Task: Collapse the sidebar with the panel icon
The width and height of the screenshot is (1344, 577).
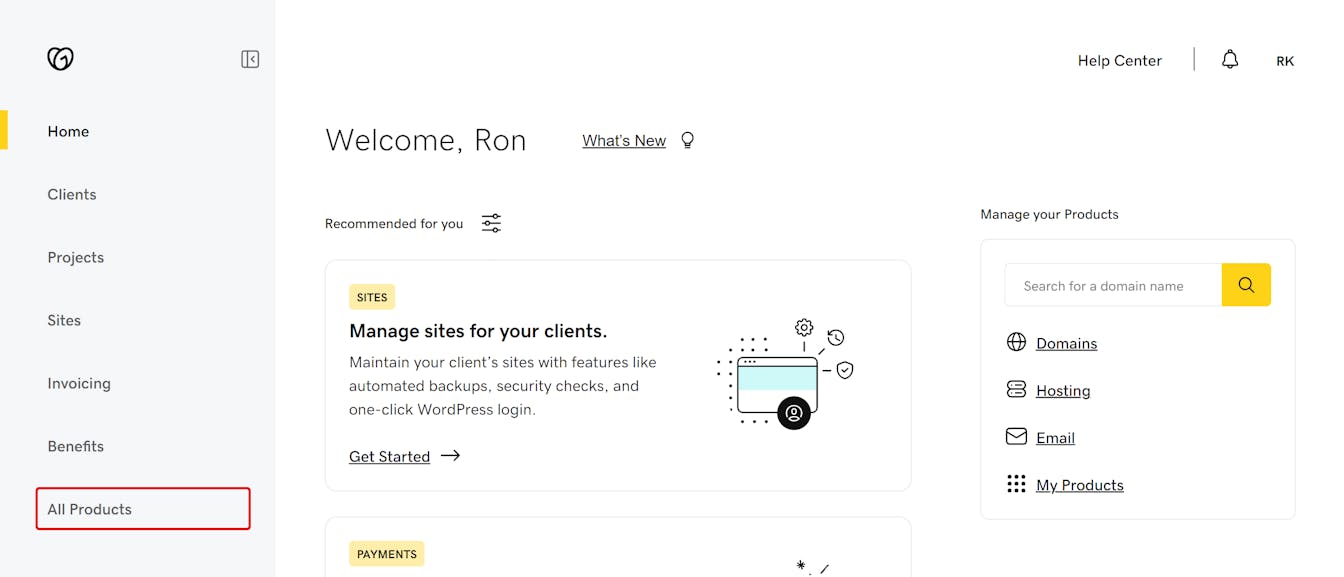Action: [250, 60]
